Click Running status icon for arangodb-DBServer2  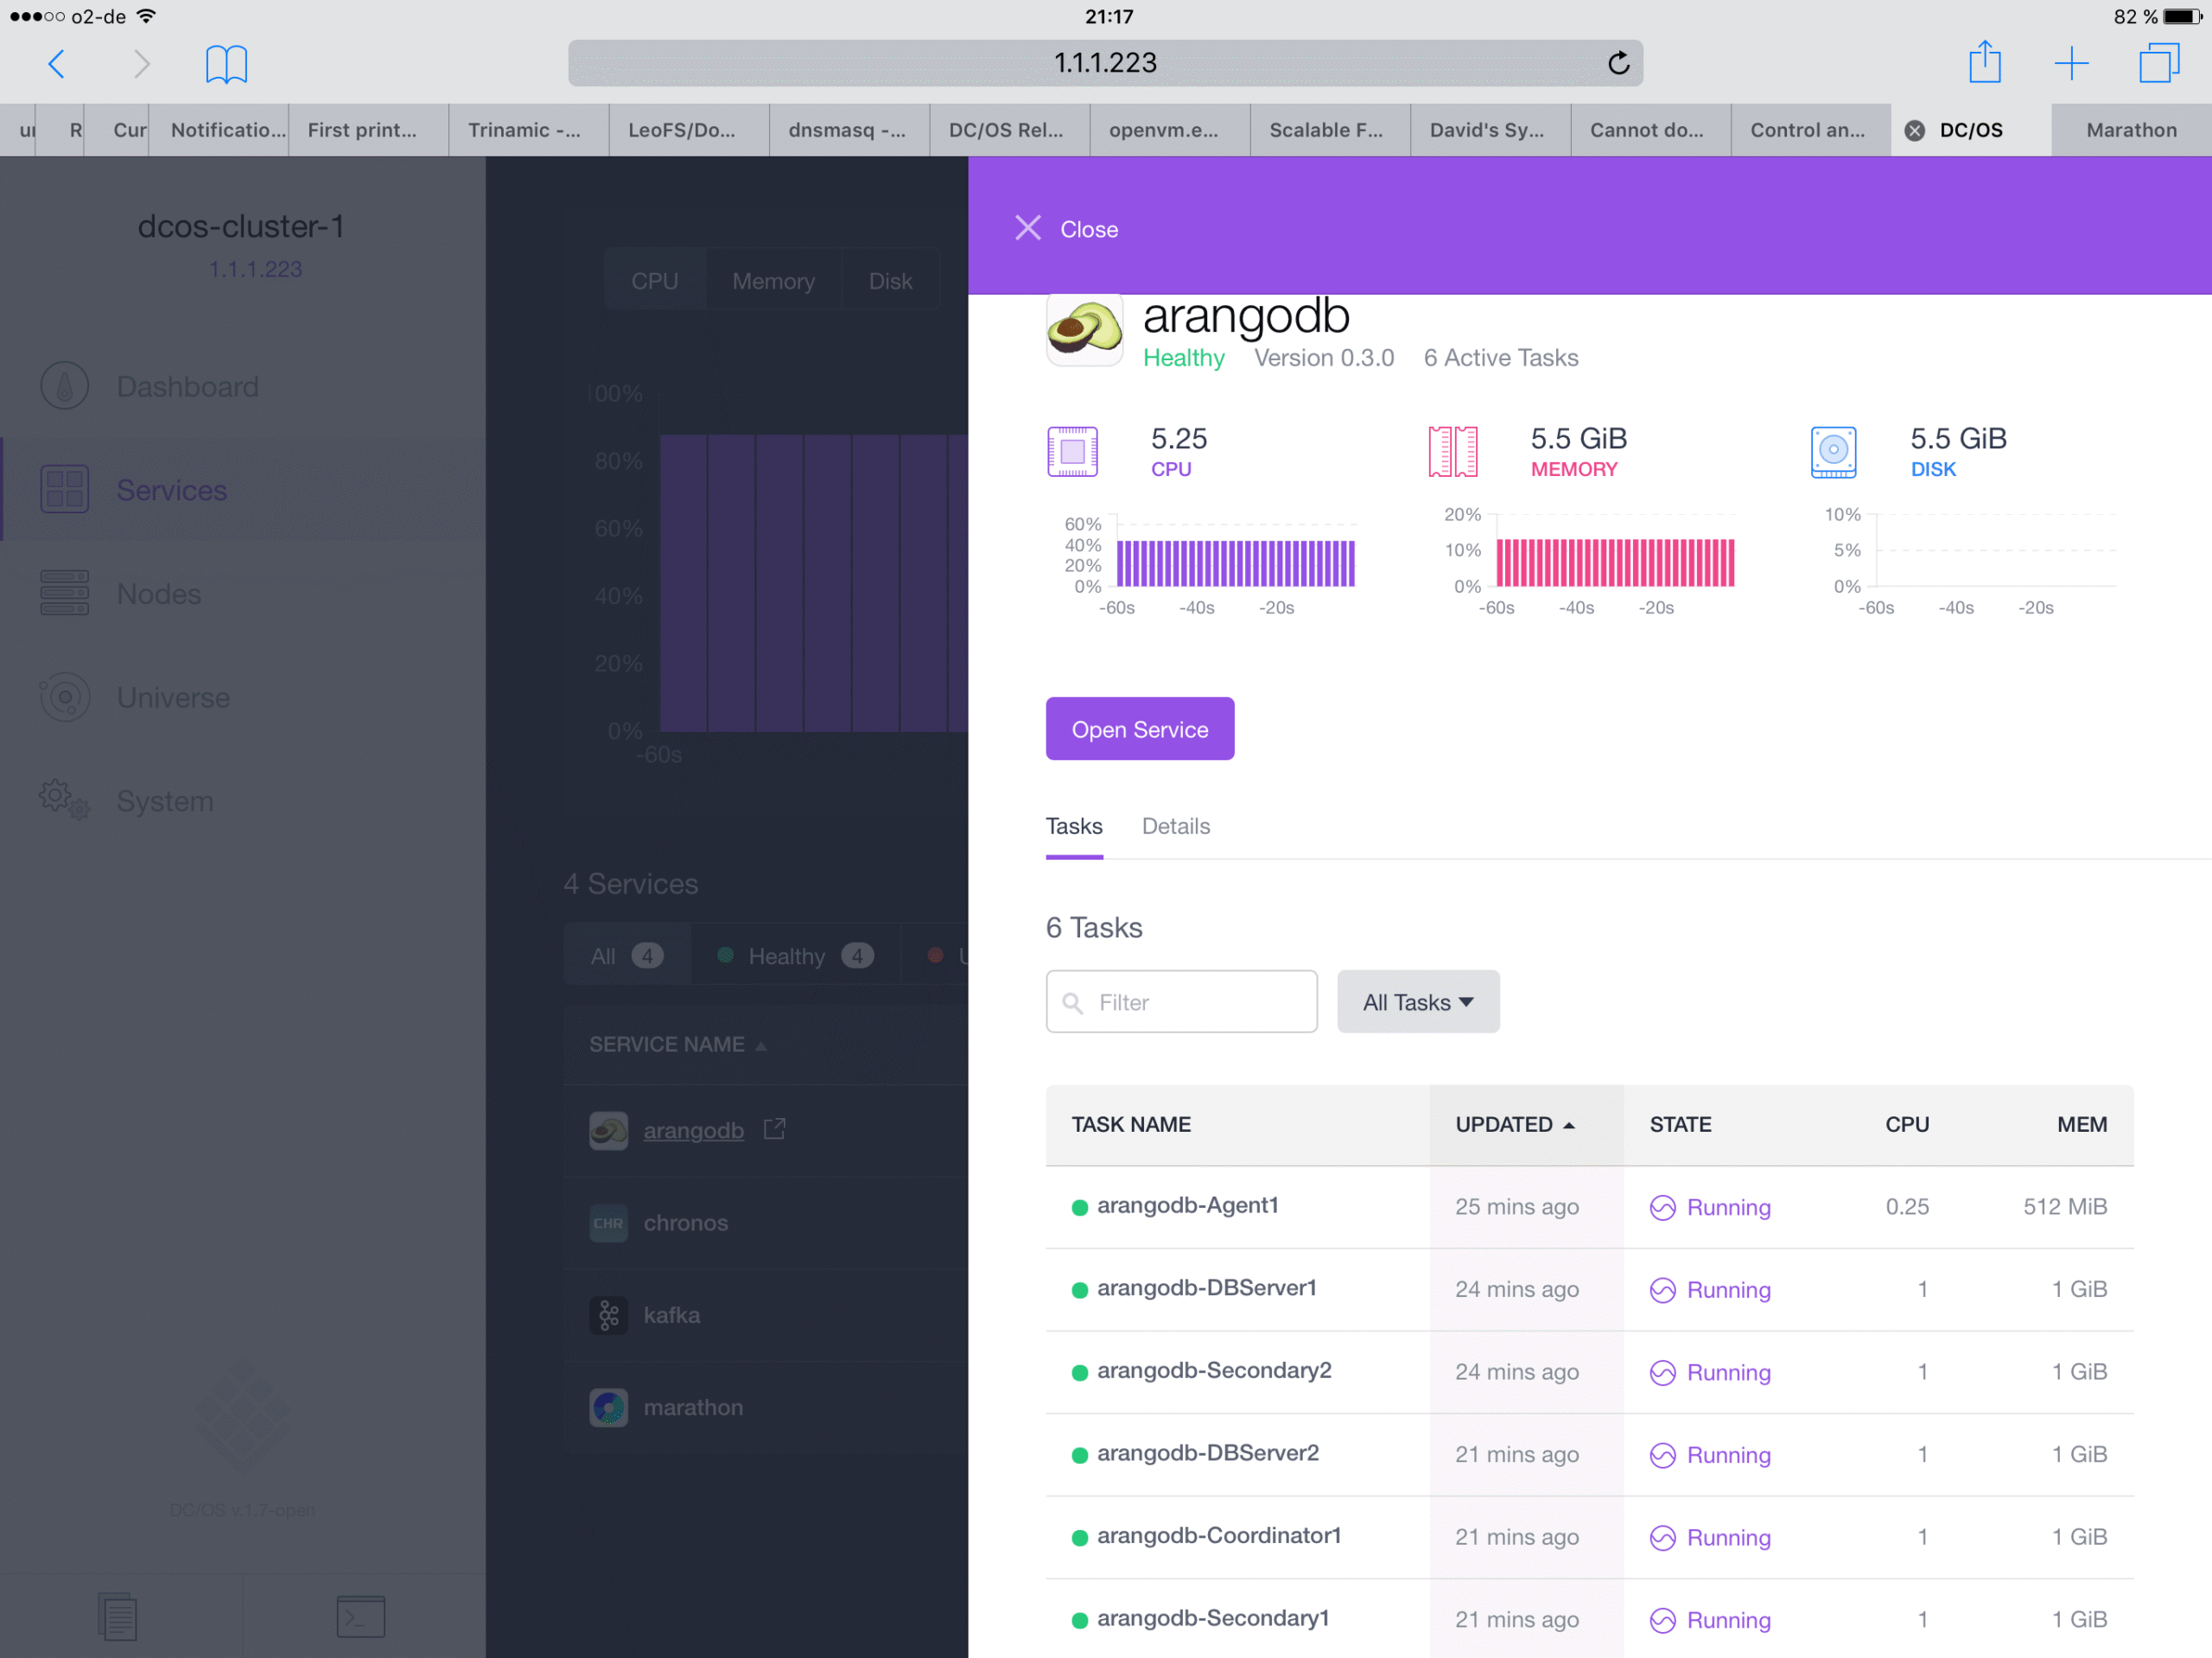pos(1662,1454)
